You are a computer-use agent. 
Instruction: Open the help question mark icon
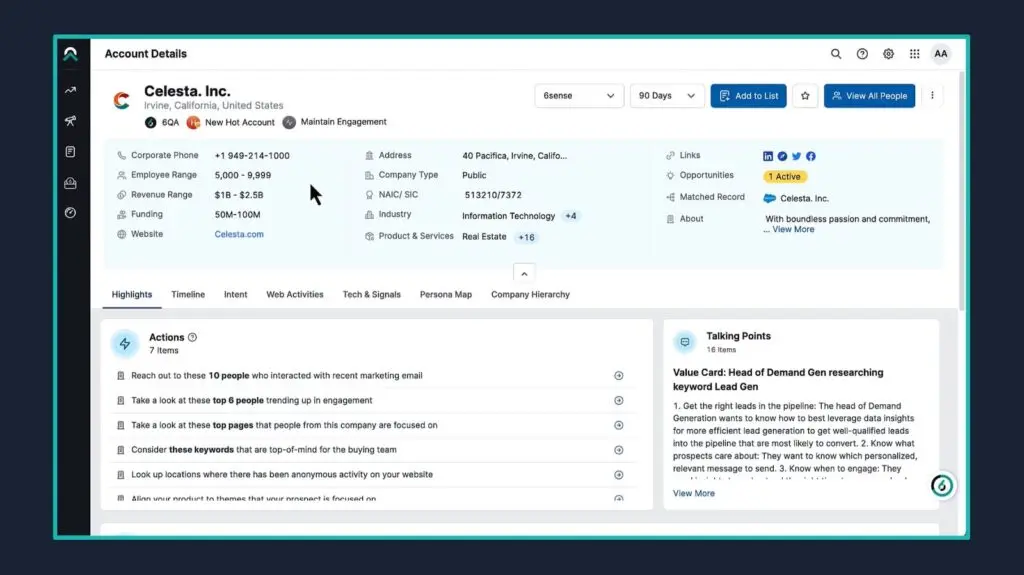pos(862,54)
